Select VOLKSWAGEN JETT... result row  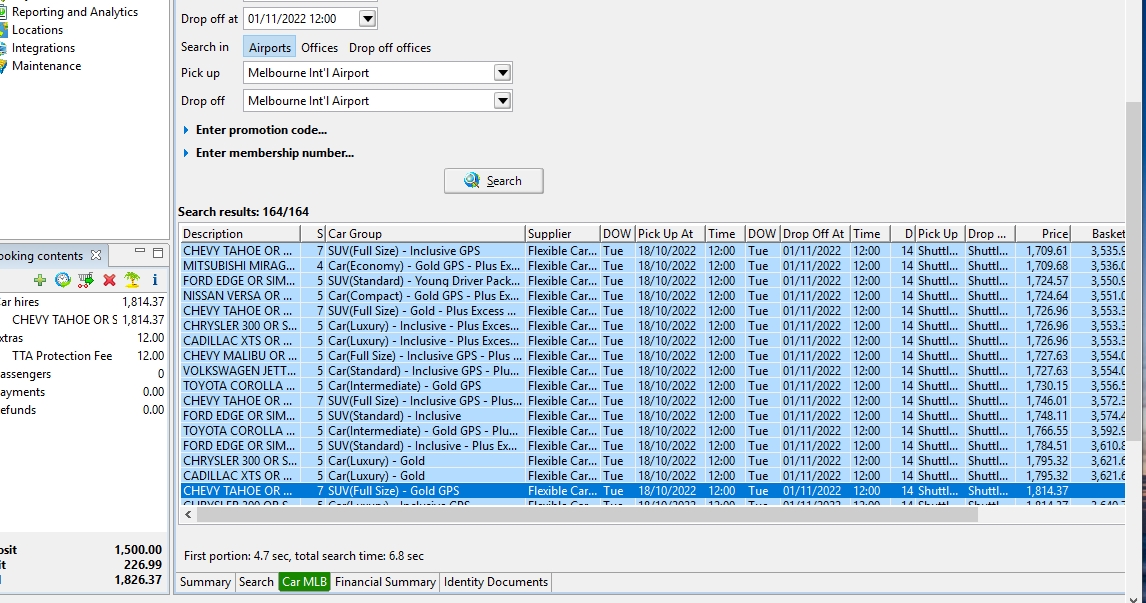[653, 371]
